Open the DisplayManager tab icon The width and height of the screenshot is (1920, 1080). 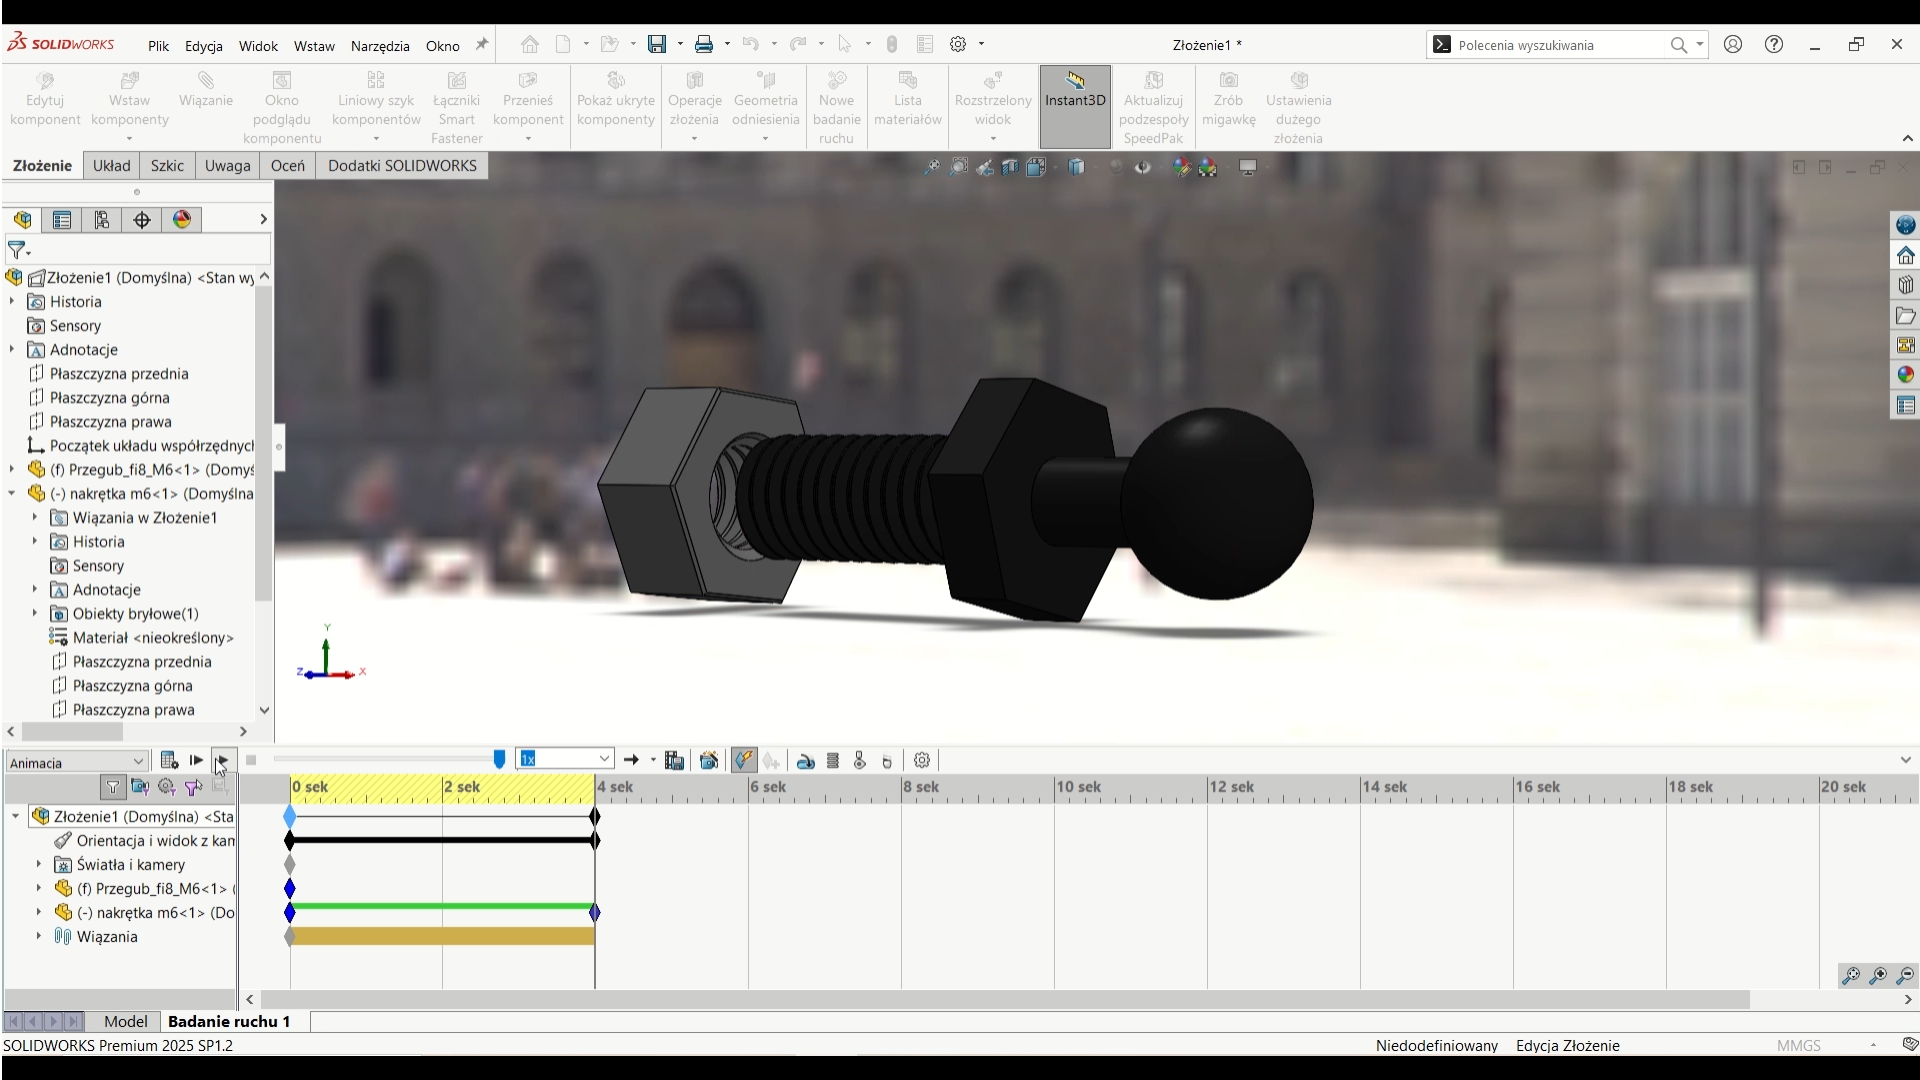coord(182,220)
